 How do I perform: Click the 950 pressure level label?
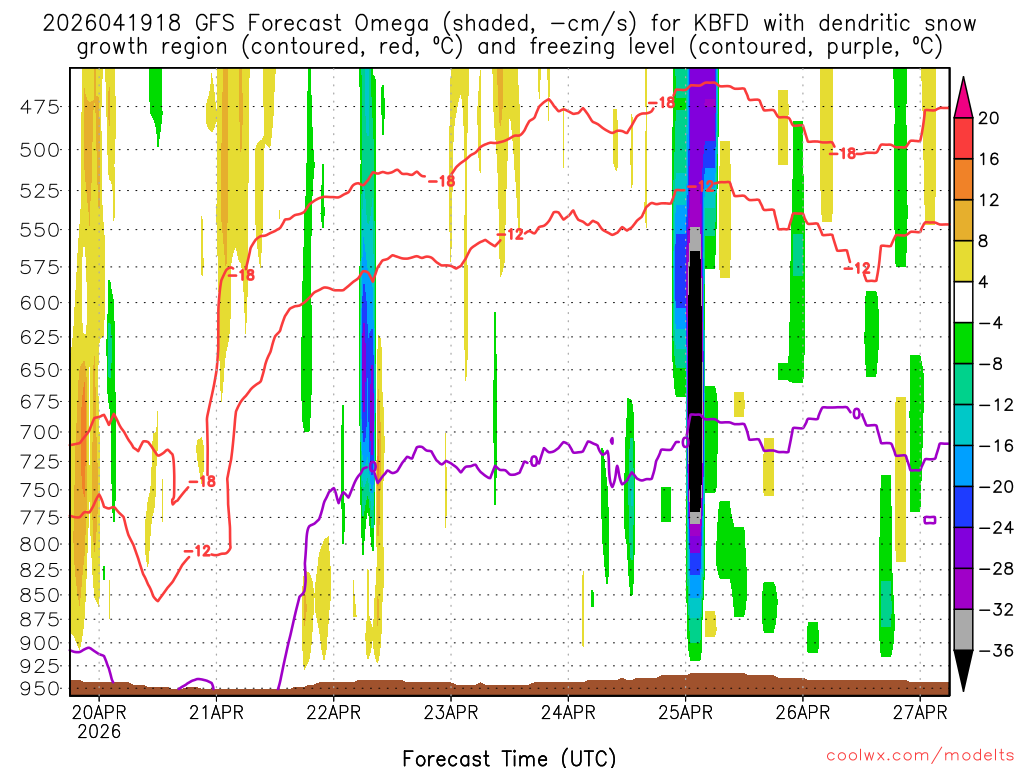pos(40,688)
